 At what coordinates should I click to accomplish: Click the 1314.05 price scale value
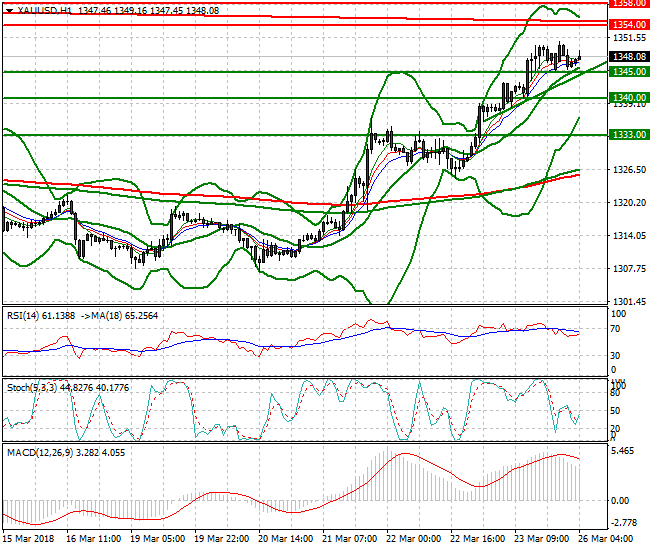(629, 236)
